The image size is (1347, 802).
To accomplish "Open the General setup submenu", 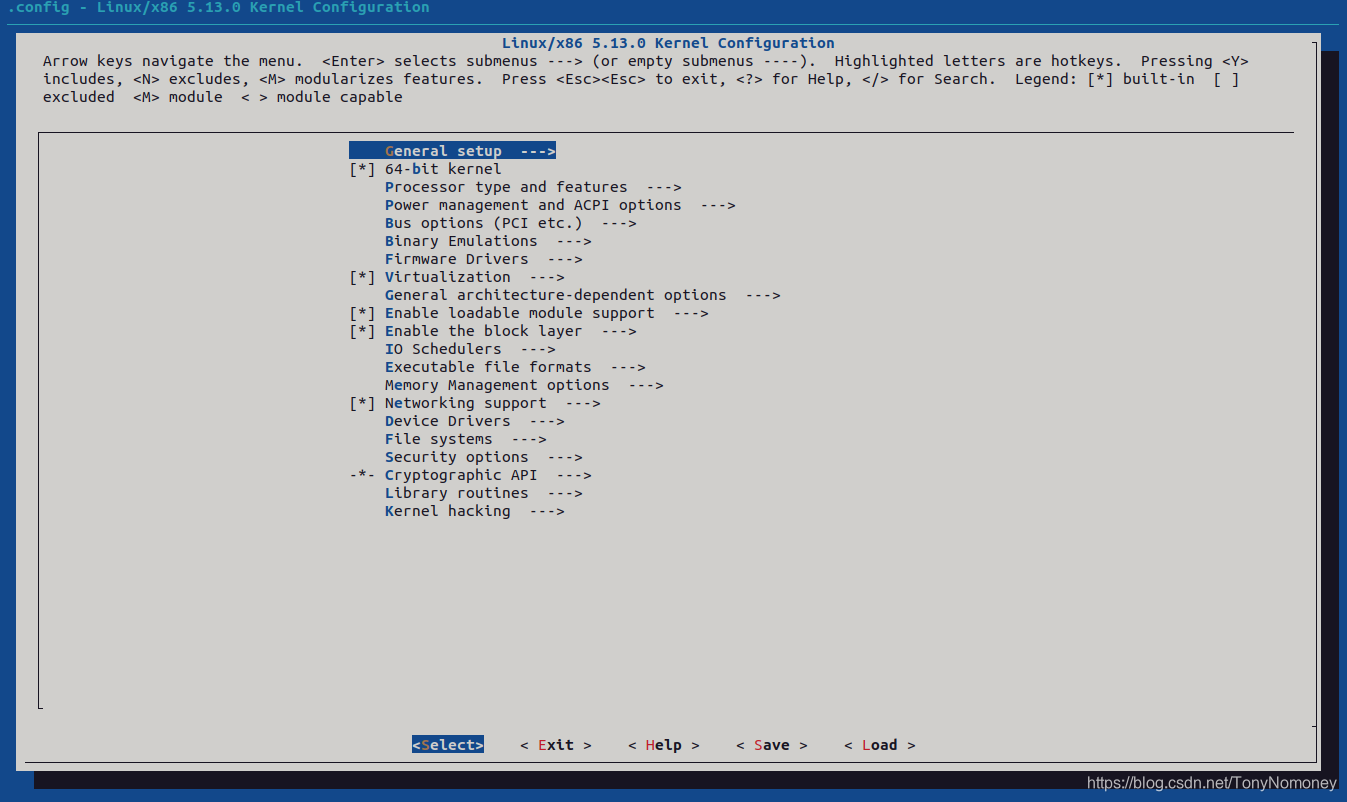I will click(x=452, y=151).
